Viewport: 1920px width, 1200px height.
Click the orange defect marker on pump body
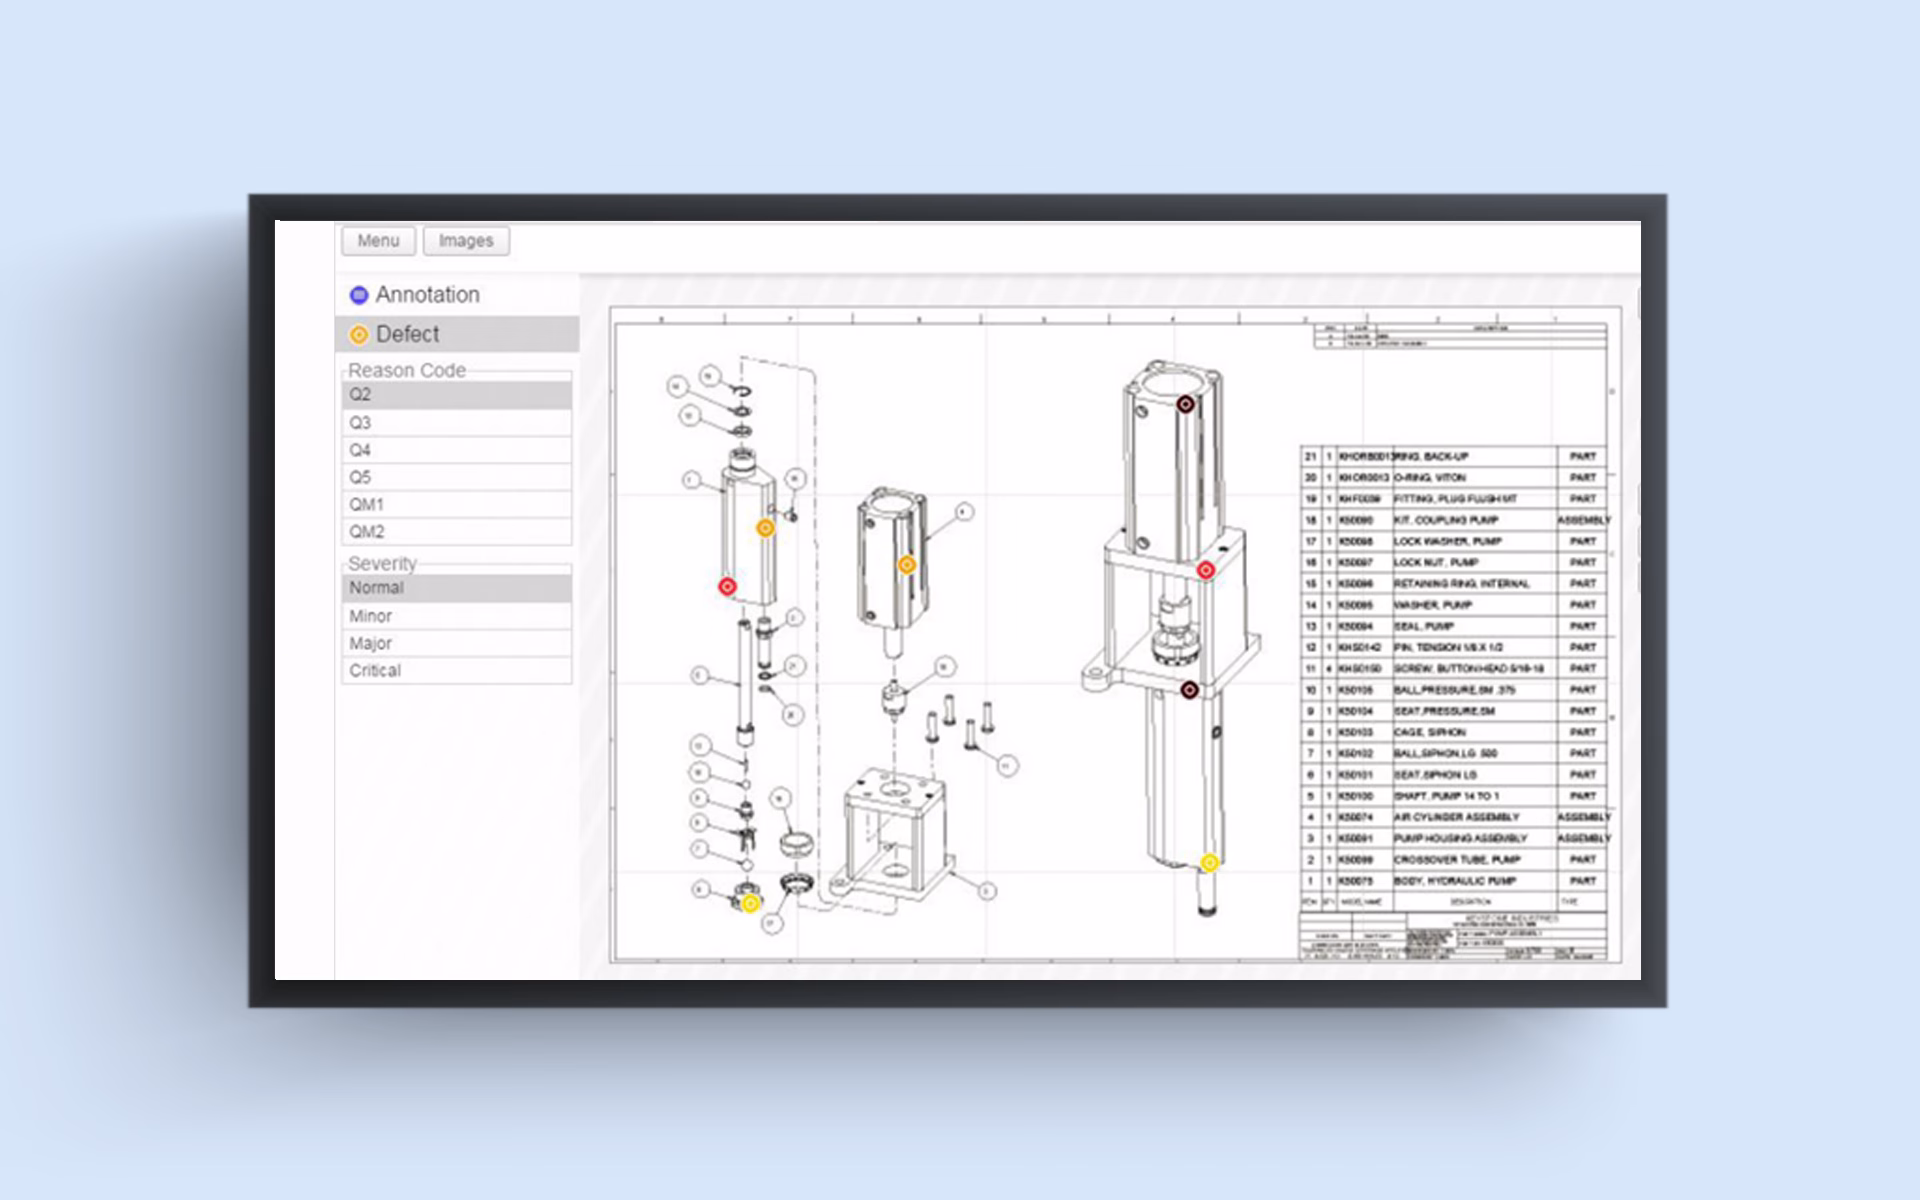tap(765, 528)
